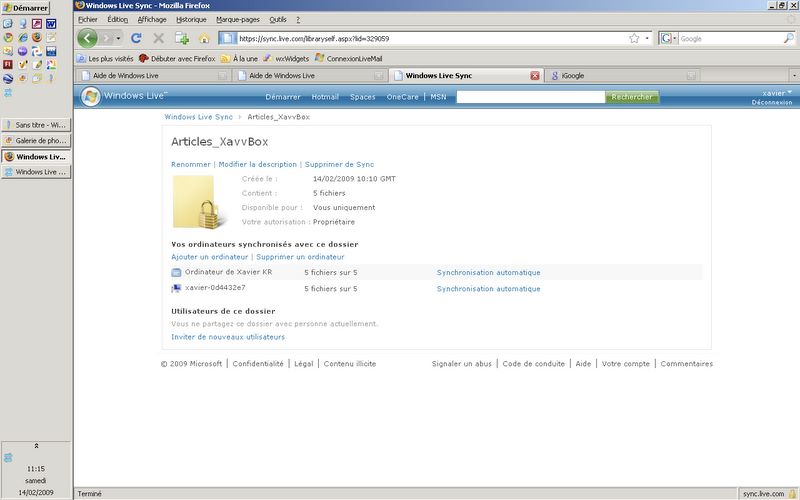Open a new tab with the plus icon
This screenshot has width=800, height=500.
click(x=182, y=38)
